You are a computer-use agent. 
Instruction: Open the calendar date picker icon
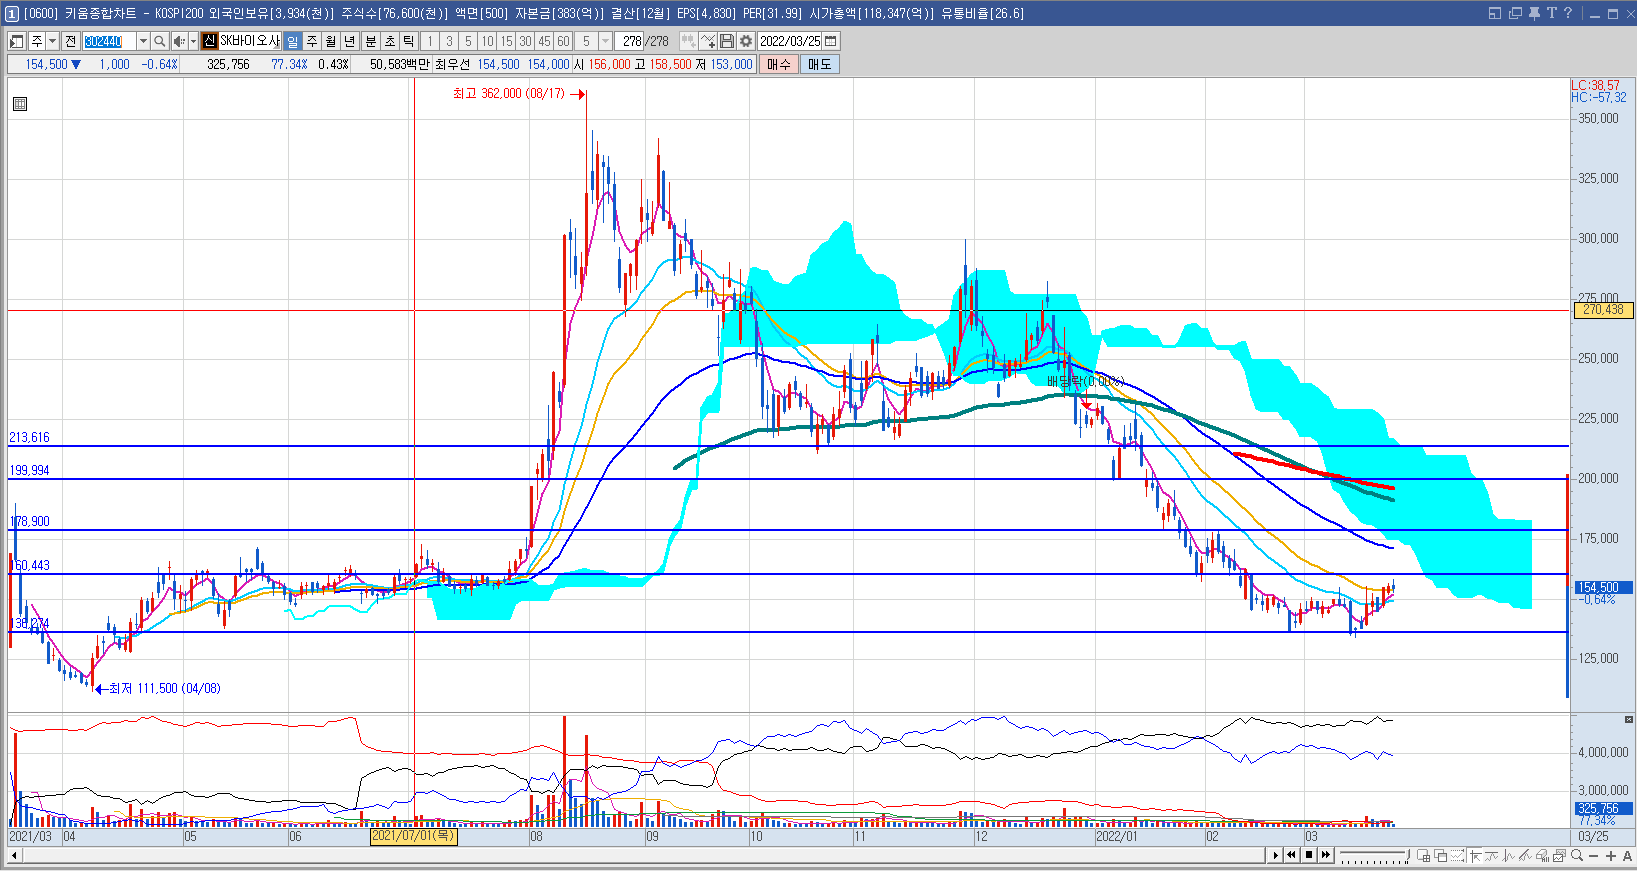[830, 41]
